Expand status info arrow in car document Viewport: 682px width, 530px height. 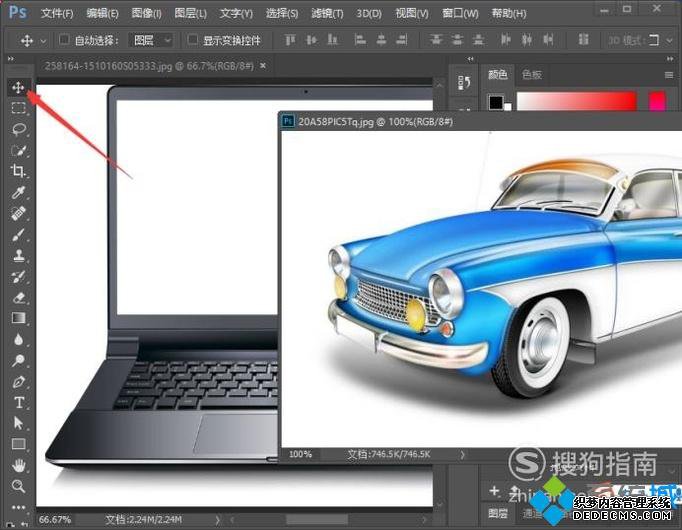pyautogui.click(x=462, y=455)
